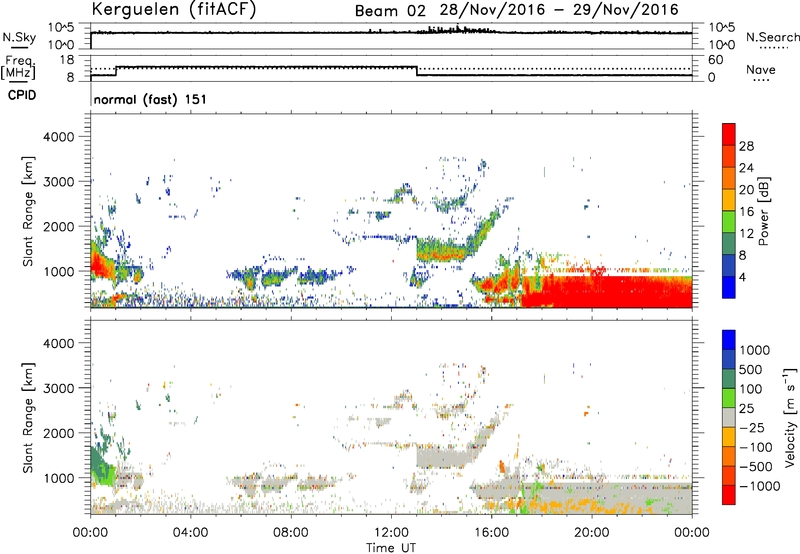Click the "Time UT" axis label
The width and height of the screenshot is (800, 554).
click(x=391, y=548)
